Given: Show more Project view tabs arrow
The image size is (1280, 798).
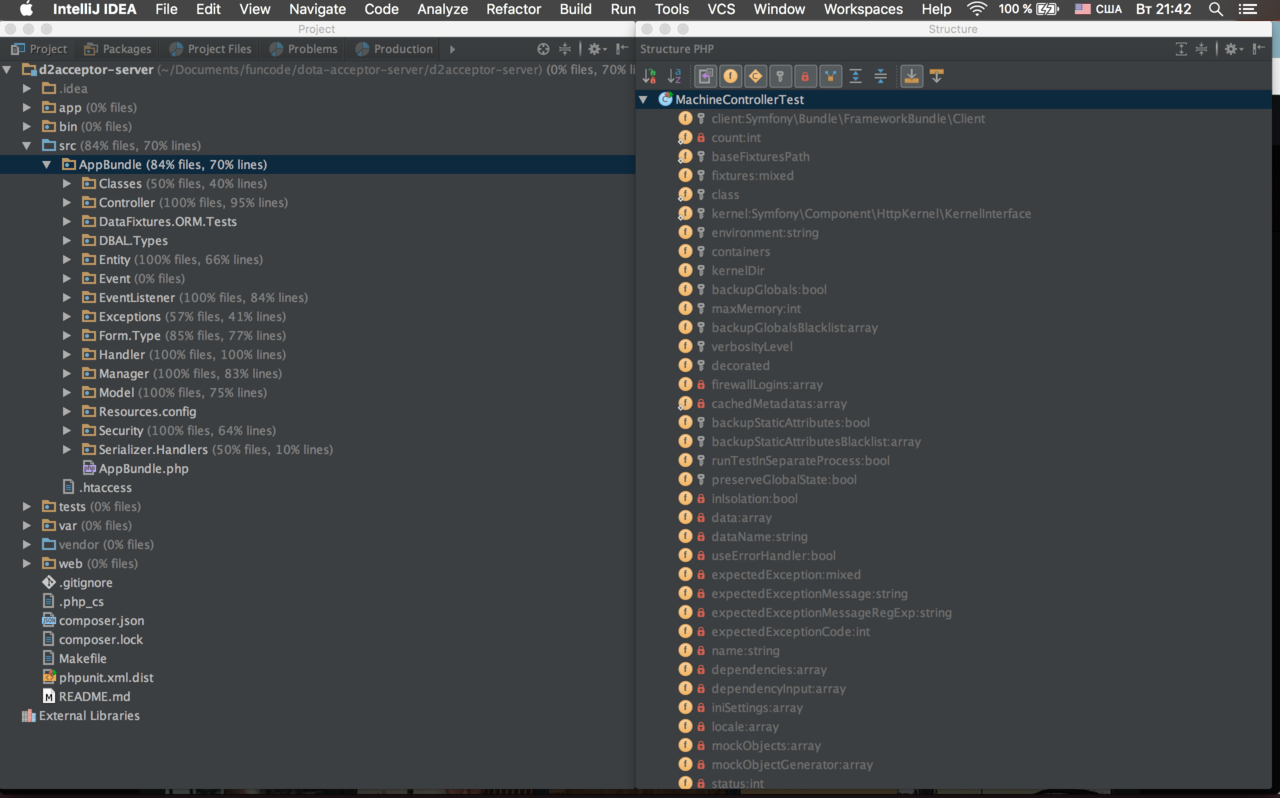Looking at the screenshot, I should coord(452,49).
